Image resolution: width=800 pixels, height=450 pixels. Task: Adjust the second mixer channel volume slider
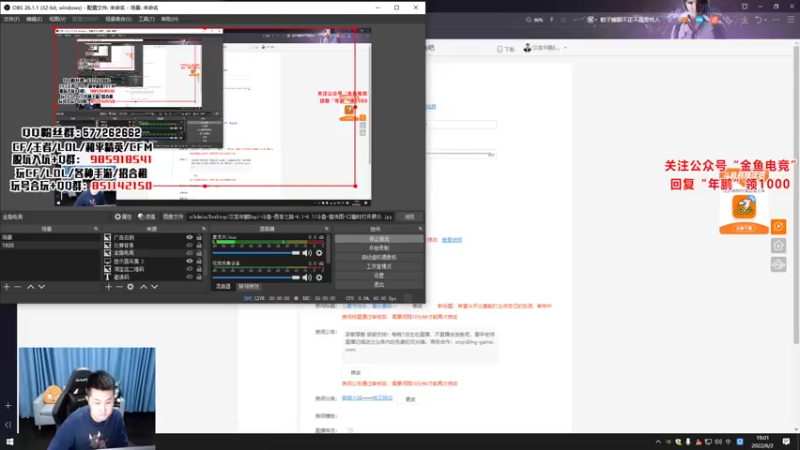click(256, 277)
